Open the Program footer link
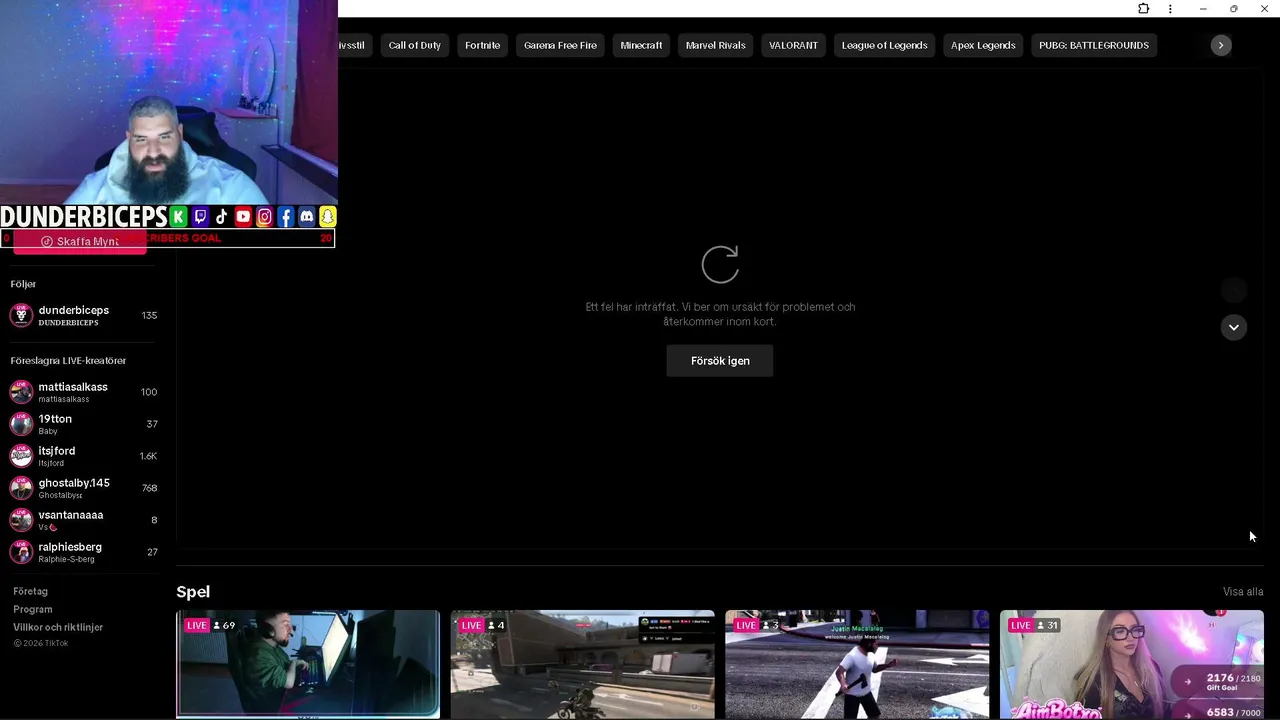This screenshot has height=720, width=1280. click(32, 609)
